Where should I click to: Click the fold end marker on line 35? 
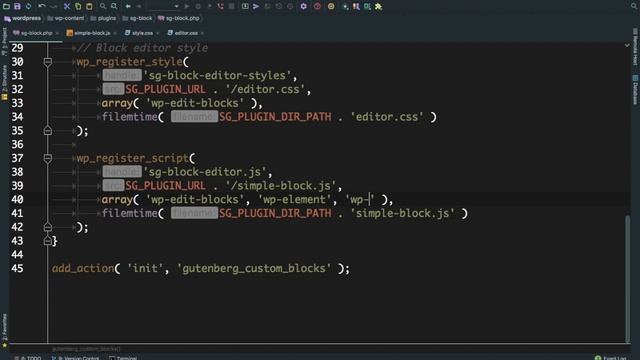click(x=48, y=131)
